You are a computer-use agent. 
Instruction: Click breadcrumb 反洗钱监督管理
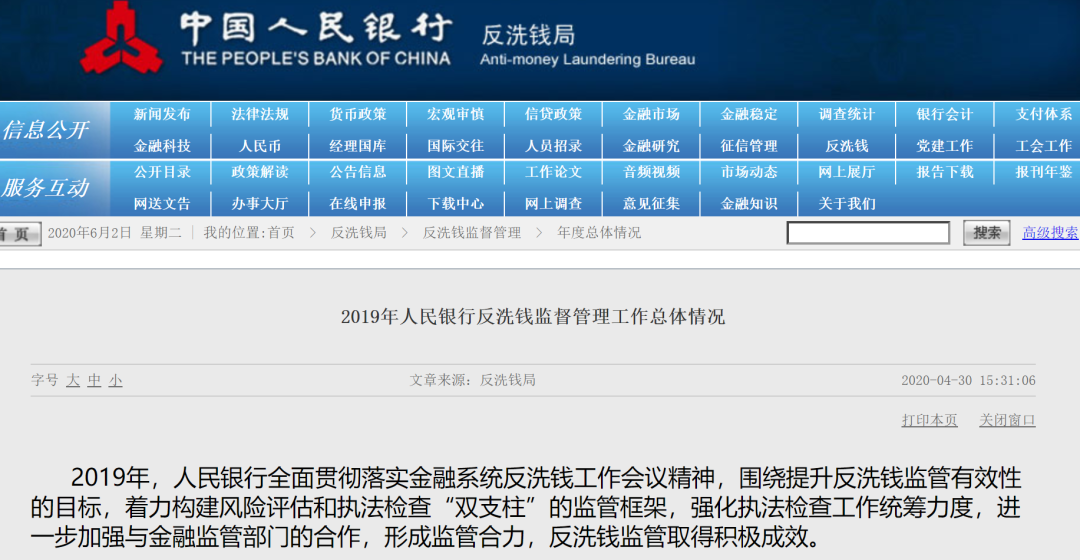click(x=472, y=233)
